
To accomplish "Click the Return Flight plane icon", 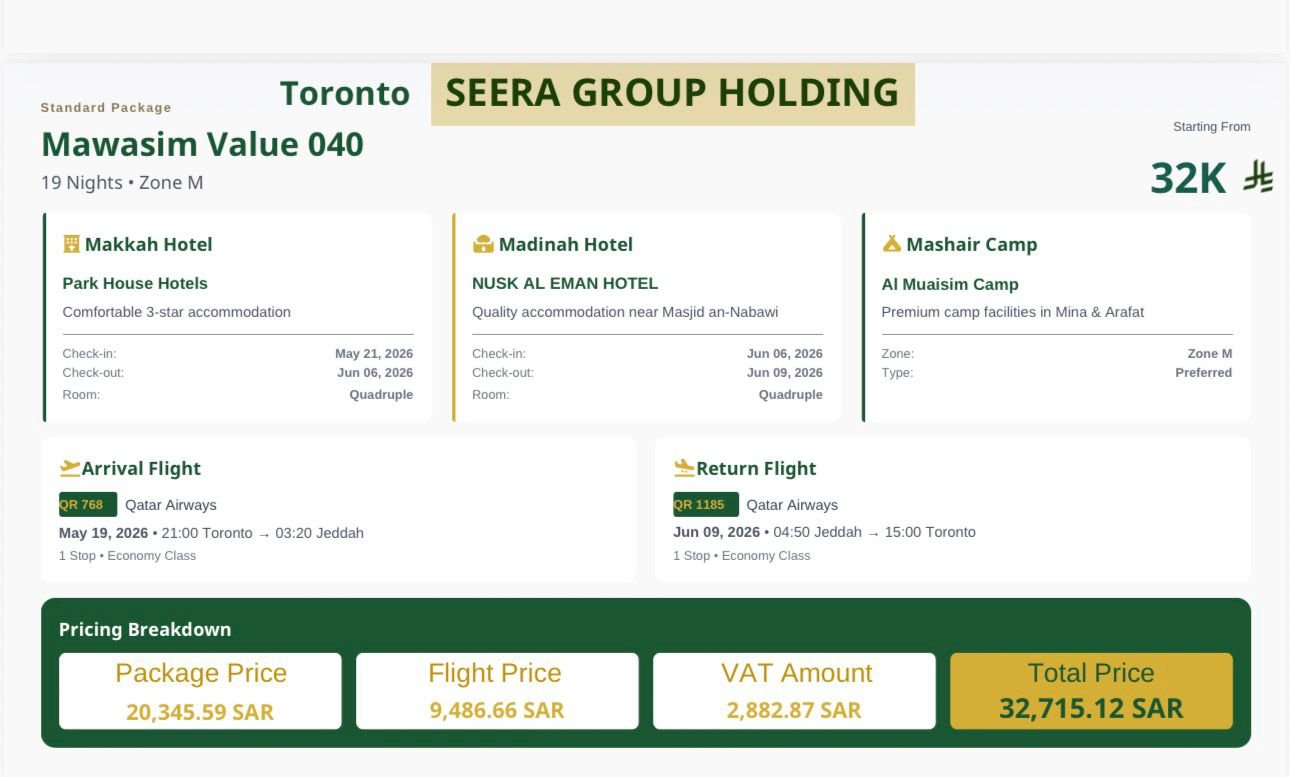I will click(x=684, y=468).
